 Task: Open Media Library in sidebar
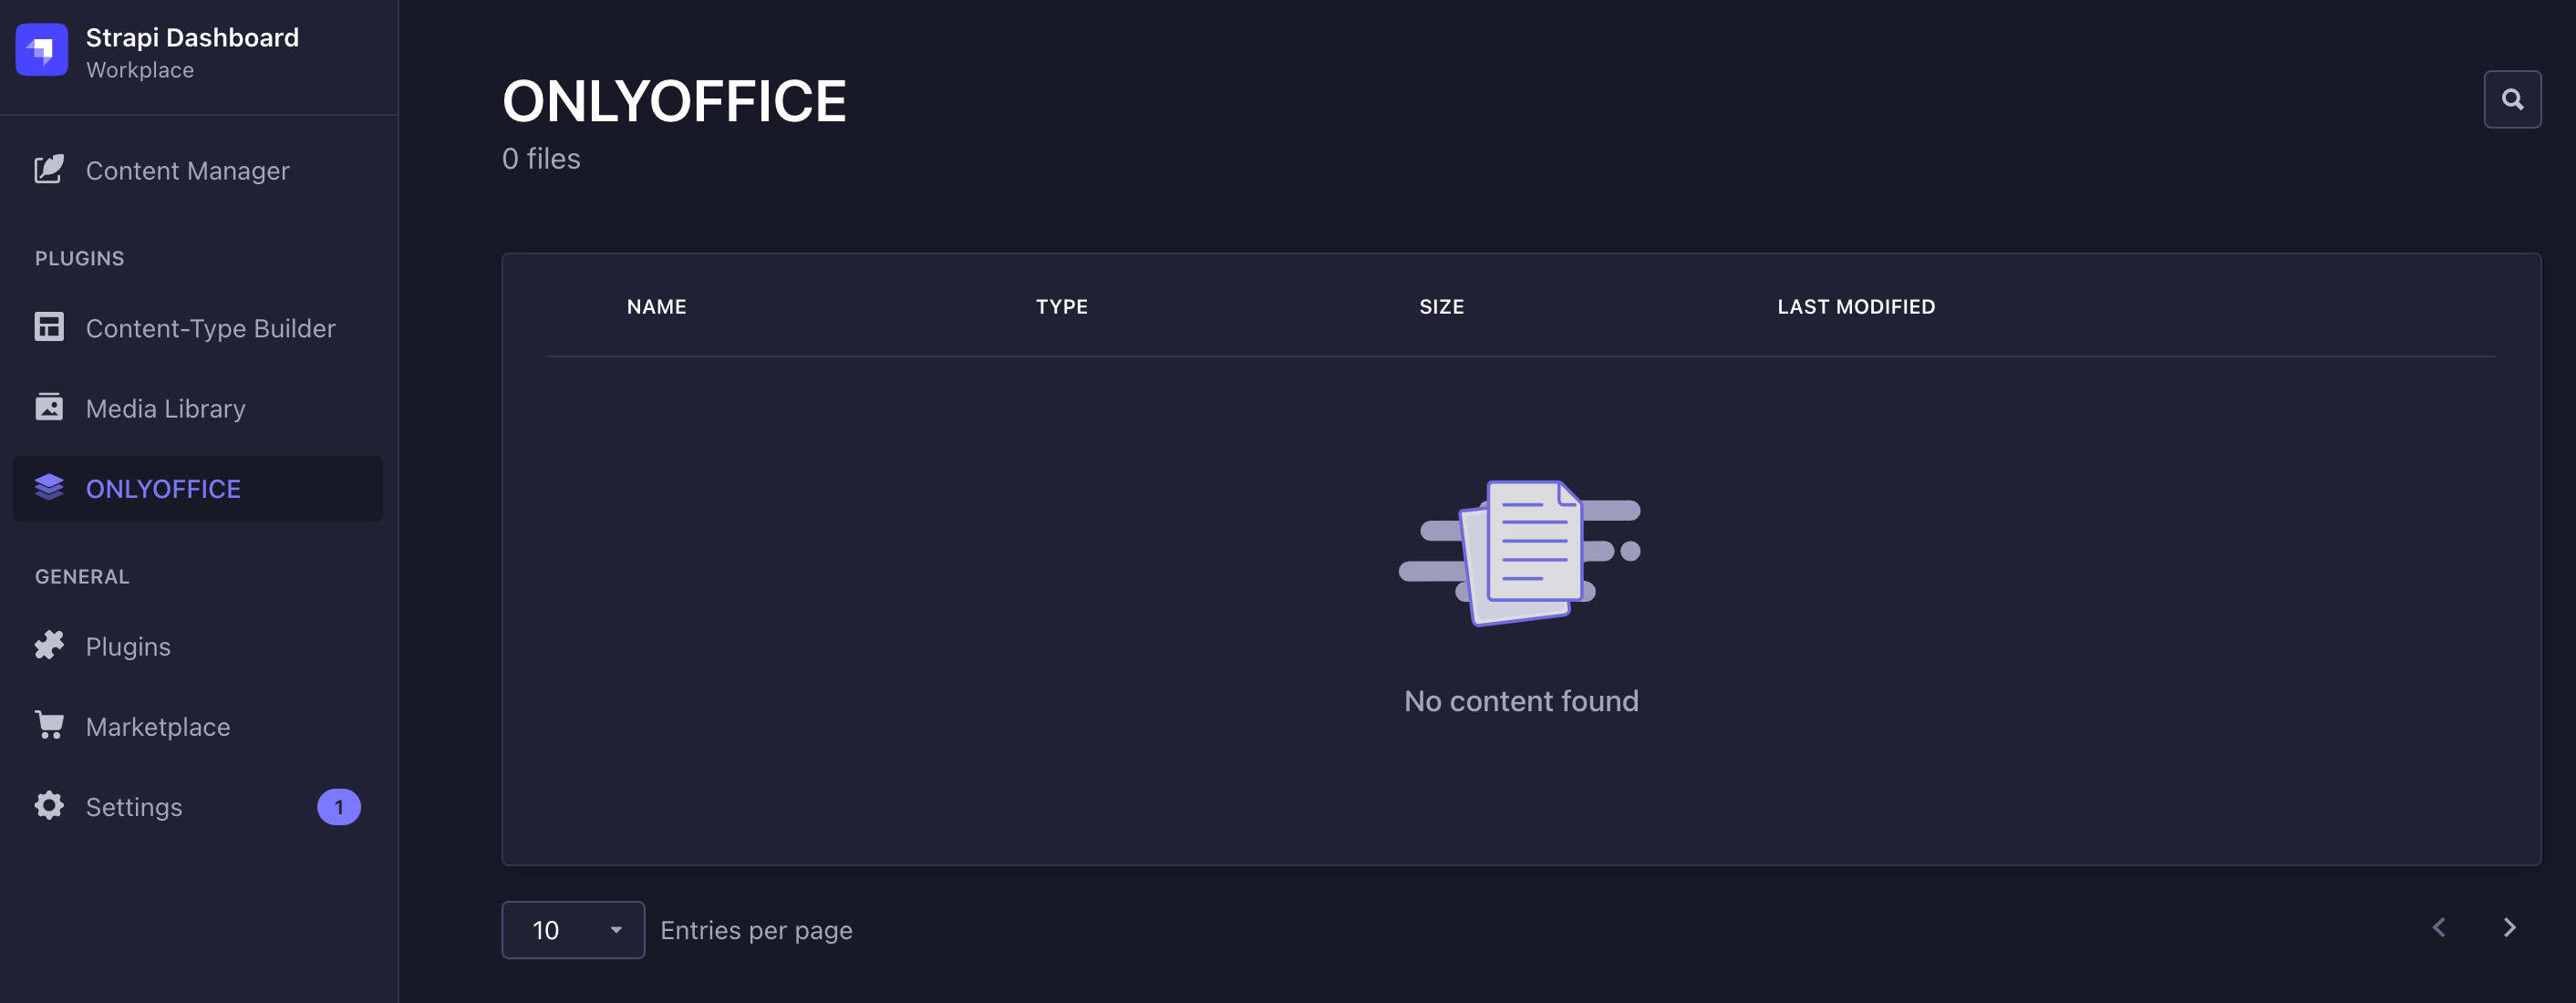click(x=198, y=408)
